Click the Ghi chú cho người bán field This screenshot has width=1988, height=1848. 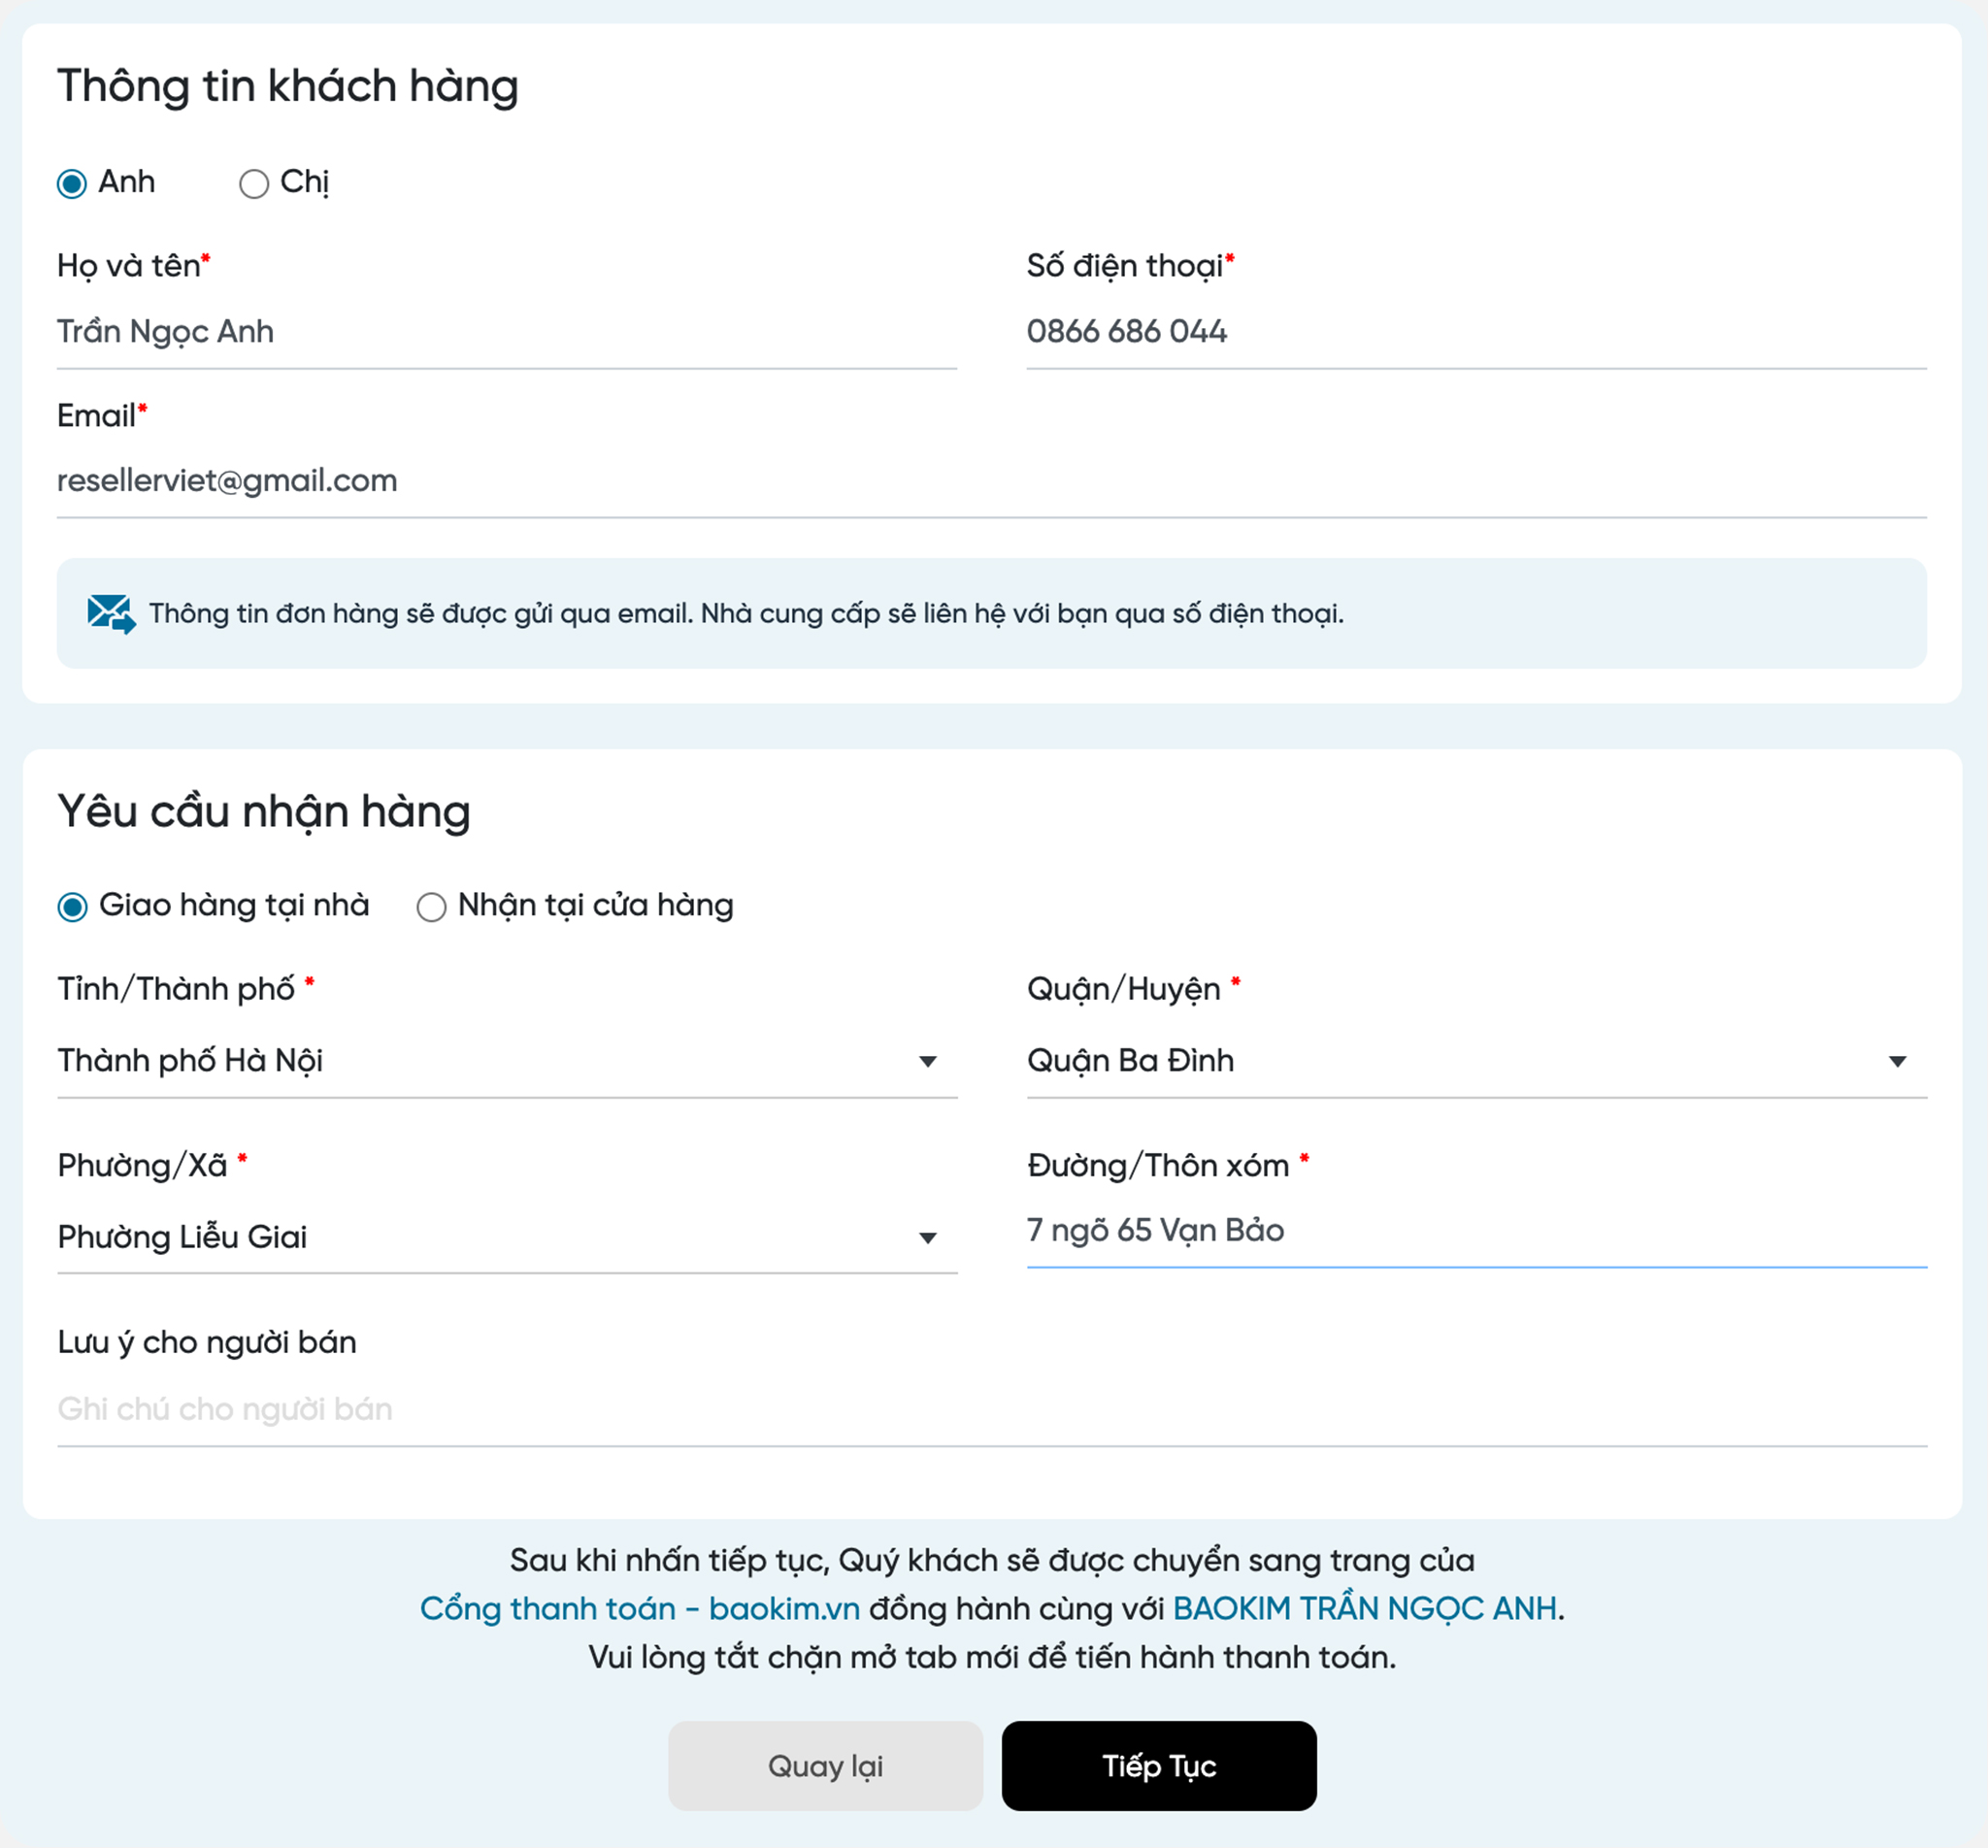coord(990,1409)
